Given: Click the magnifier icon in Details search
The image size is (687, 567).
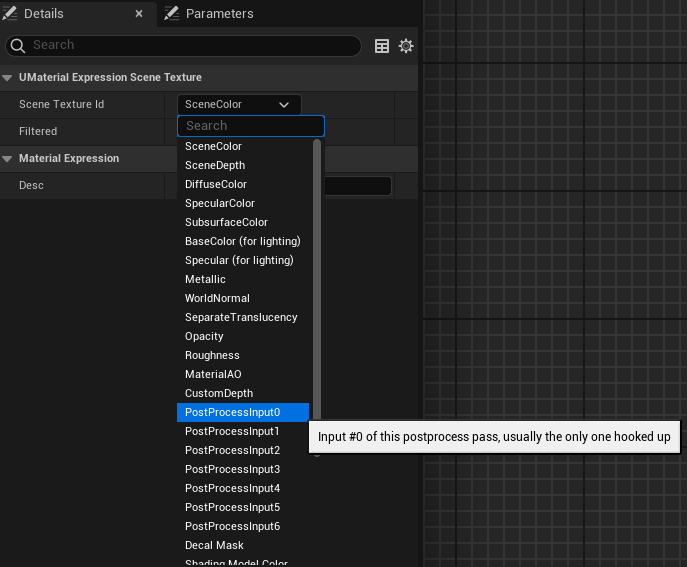Looking at the screenshot, I should (x=17, y=45).
